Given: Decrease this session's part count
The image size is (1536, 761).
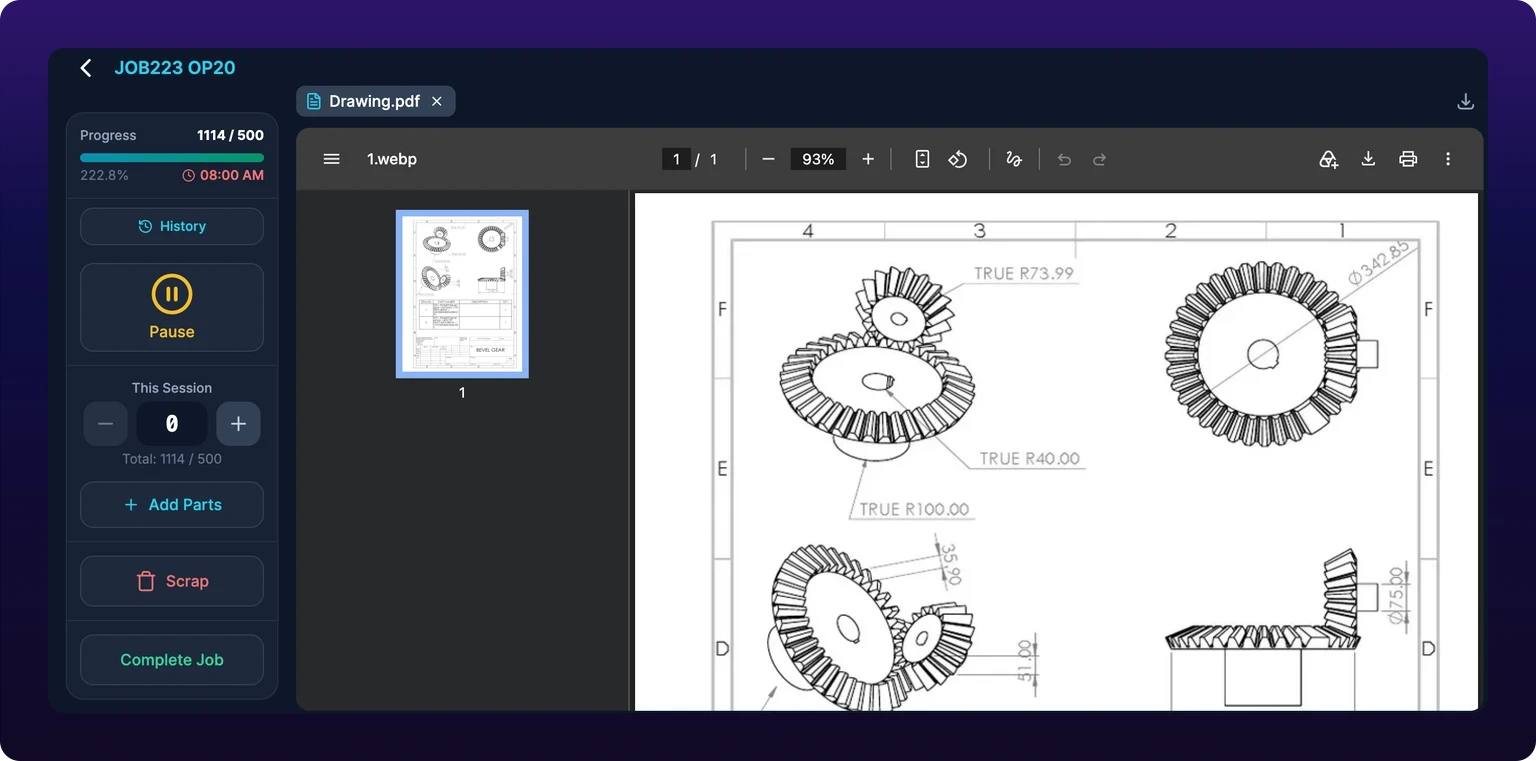Looking at the screenshot, I should coord(105,424).
